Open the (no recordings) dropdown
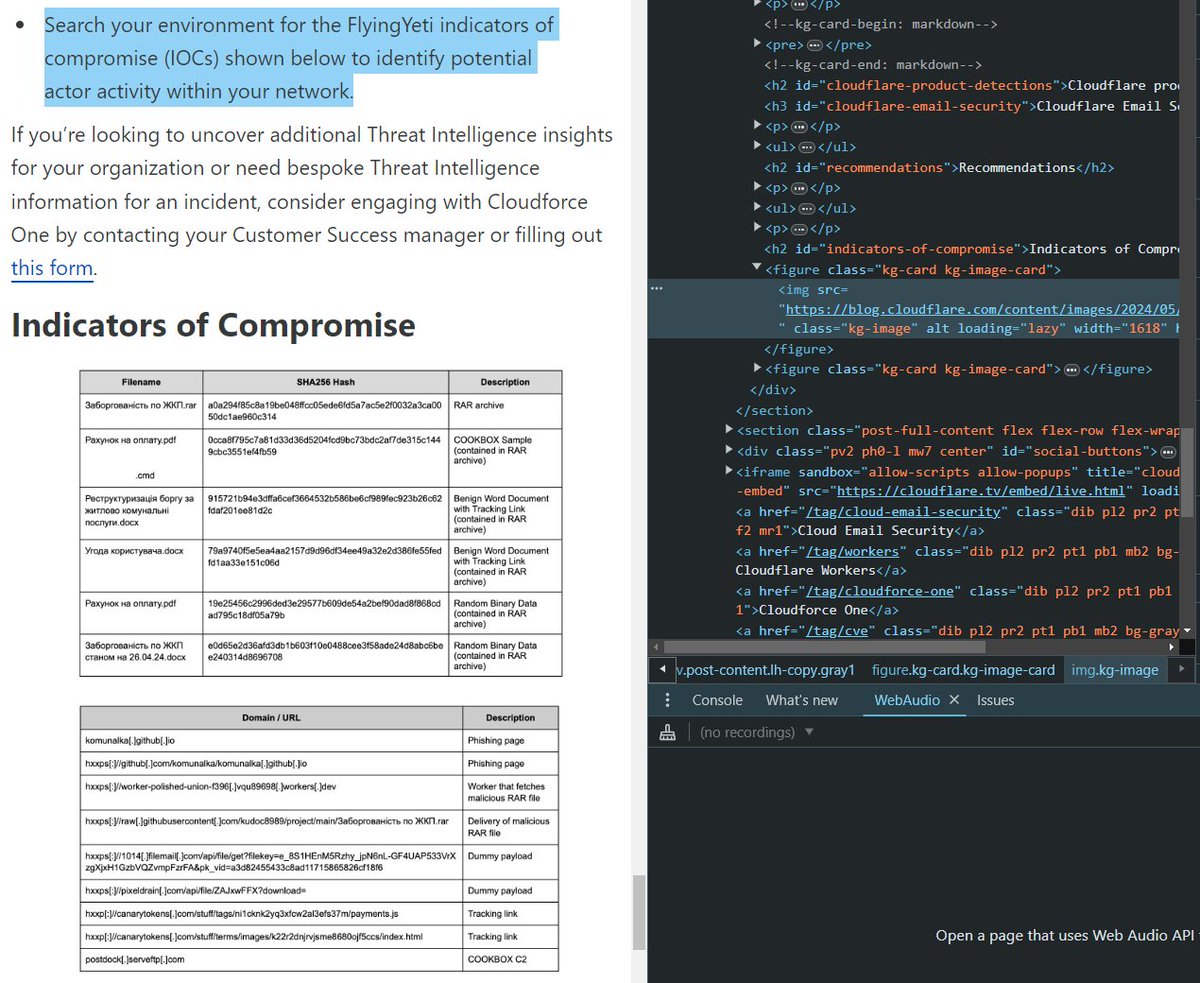The width and height of the screenshot is (1200, 983). point(757,733)
